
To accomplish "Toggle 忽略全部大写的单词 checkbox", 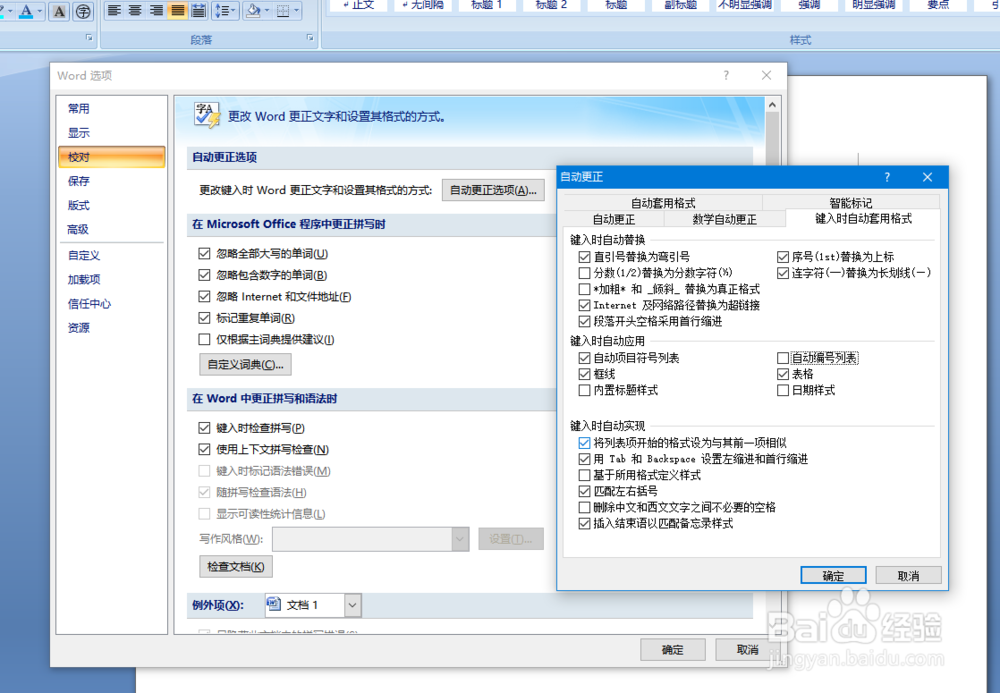I will click(x=204, y=254).
